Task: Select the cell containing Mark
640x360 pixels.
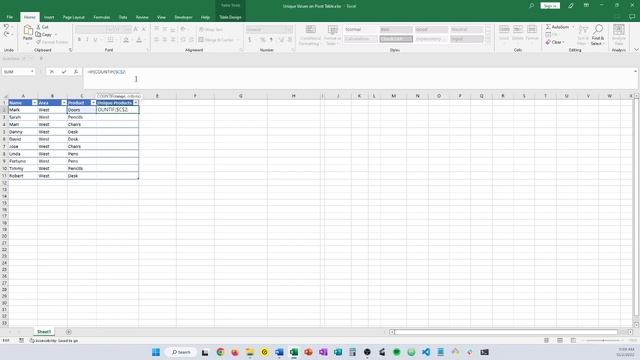Action: [x=23, y=110]
